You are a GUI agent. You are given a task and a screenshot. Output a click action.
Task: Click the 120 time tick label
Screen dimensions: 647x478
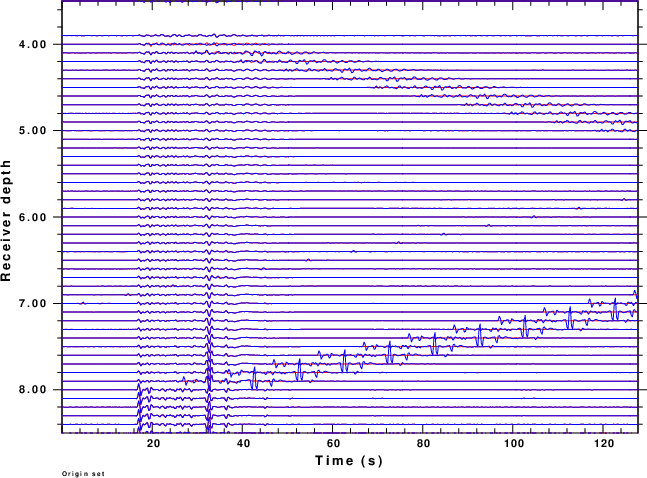coord(604,444)
